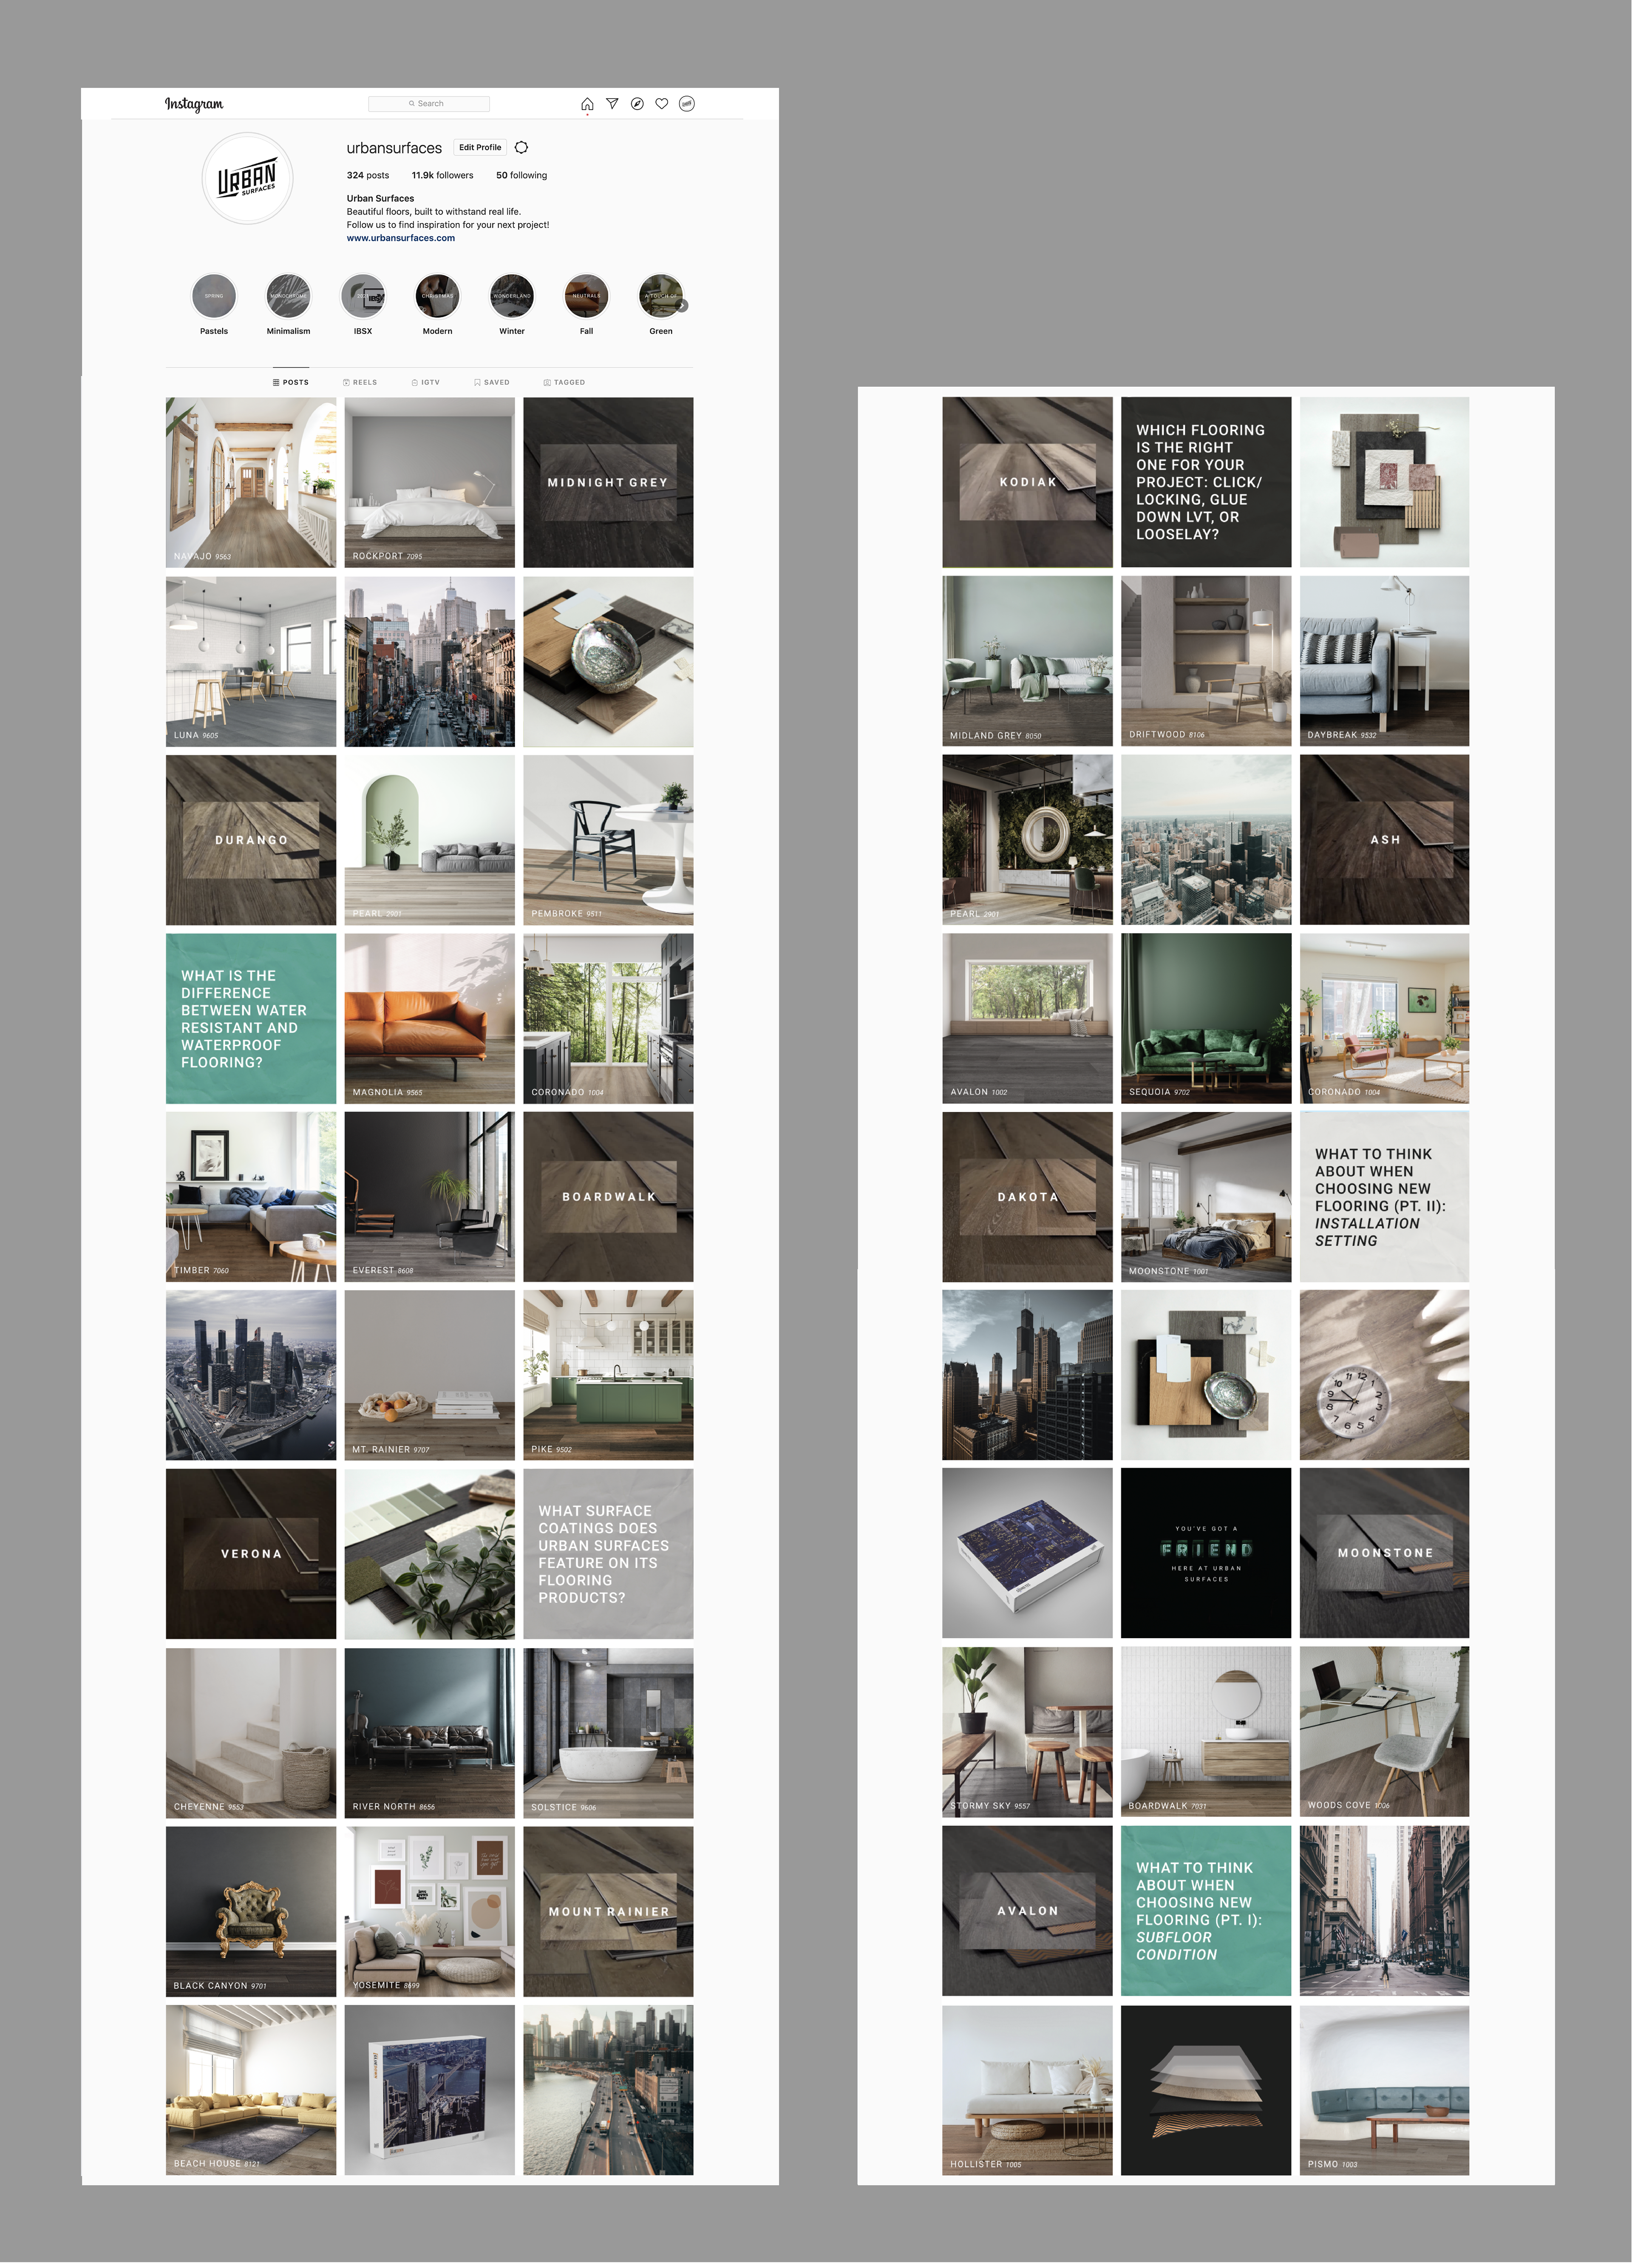Select the POSTS tab
Screen dimensions: 1632x2268
click(291, 382)
